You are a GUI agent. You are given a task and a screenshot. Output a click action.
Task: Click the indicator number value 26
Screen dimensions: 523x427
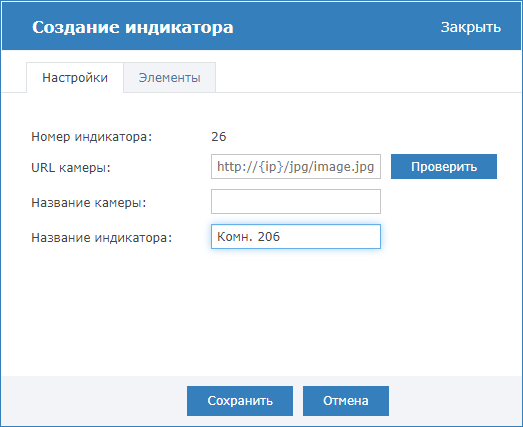point(219,137)
